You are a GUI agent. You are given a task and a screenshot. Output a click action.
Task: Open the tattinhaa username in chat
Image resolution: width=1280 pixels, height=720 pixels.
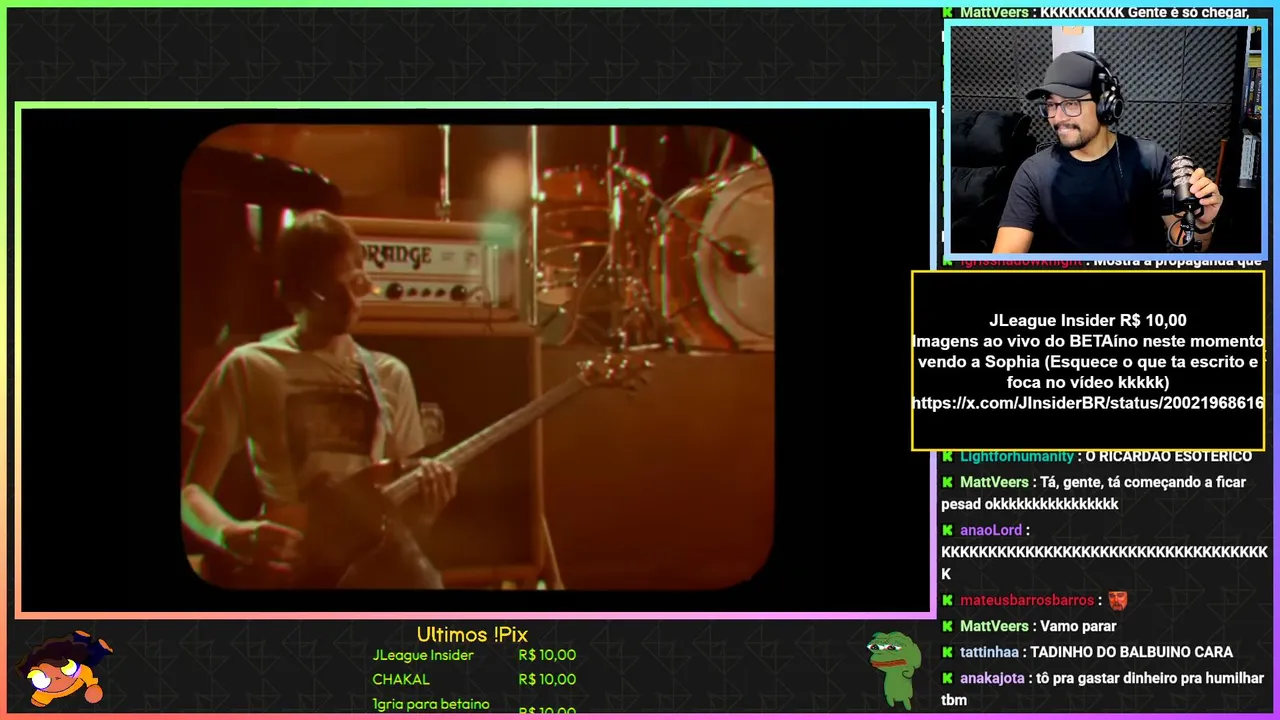989,652
